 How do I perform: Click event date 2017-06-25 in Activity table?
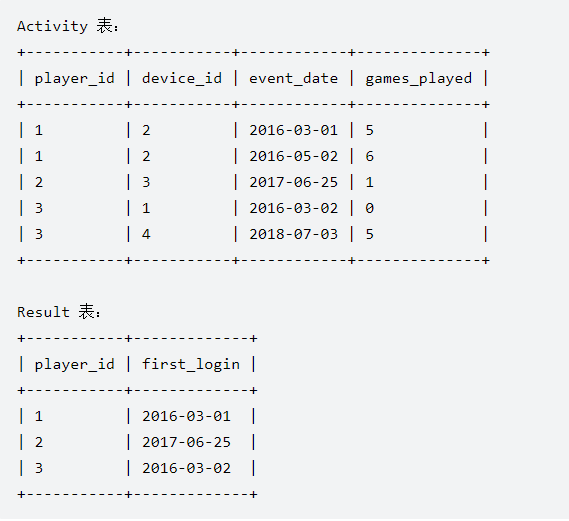click(x=294, y=182)
